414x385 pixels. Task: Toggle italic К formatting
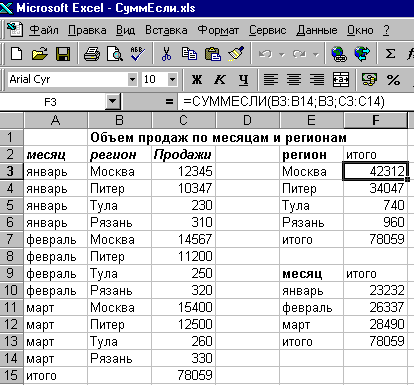(x=220, y=79)
